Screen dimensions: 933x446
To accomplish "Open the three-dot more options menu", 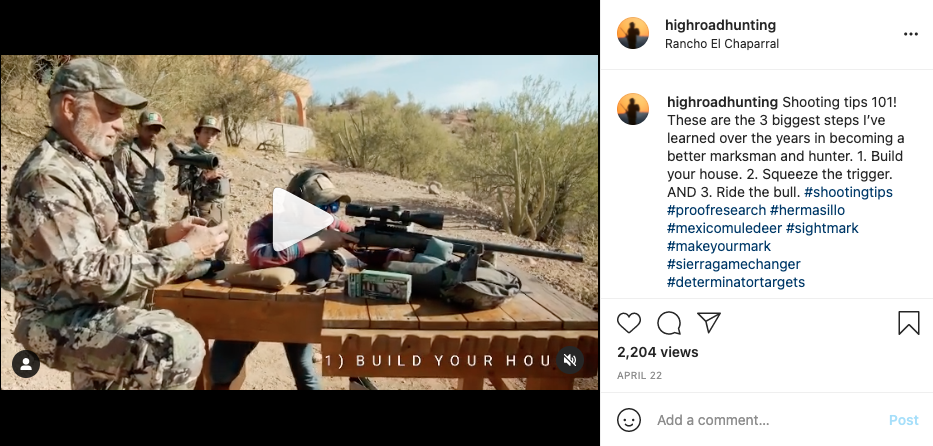I will coord(910,34).
